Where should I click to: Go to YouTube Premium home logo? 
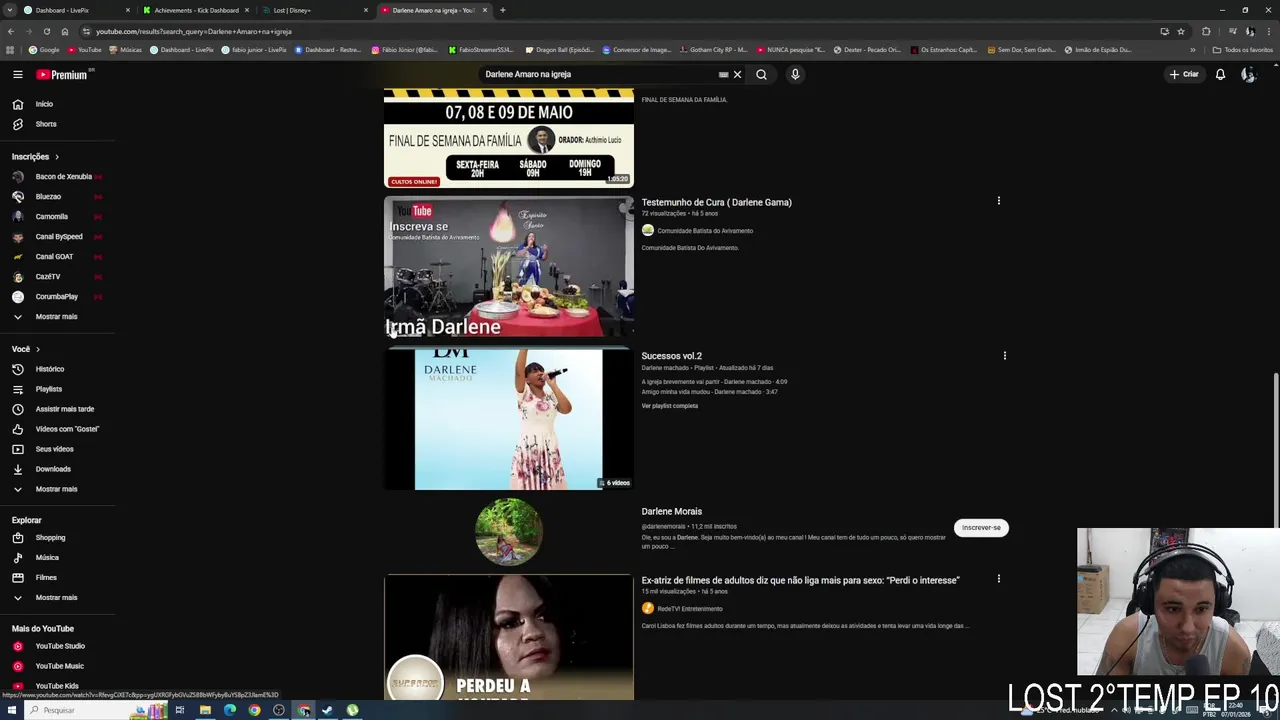(x=62, y=74)
